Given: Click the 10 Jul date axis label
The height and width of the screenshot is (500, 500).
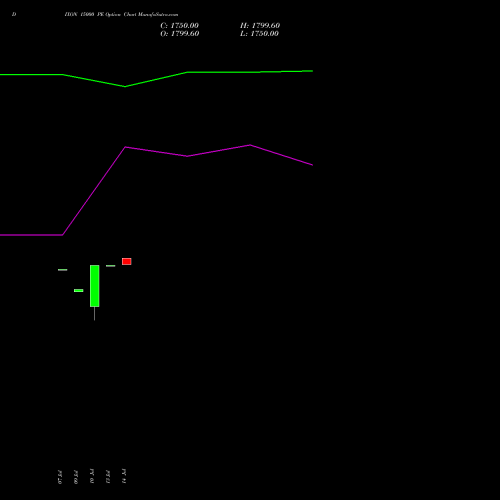Looking at the screenshot, I should 92,476.
